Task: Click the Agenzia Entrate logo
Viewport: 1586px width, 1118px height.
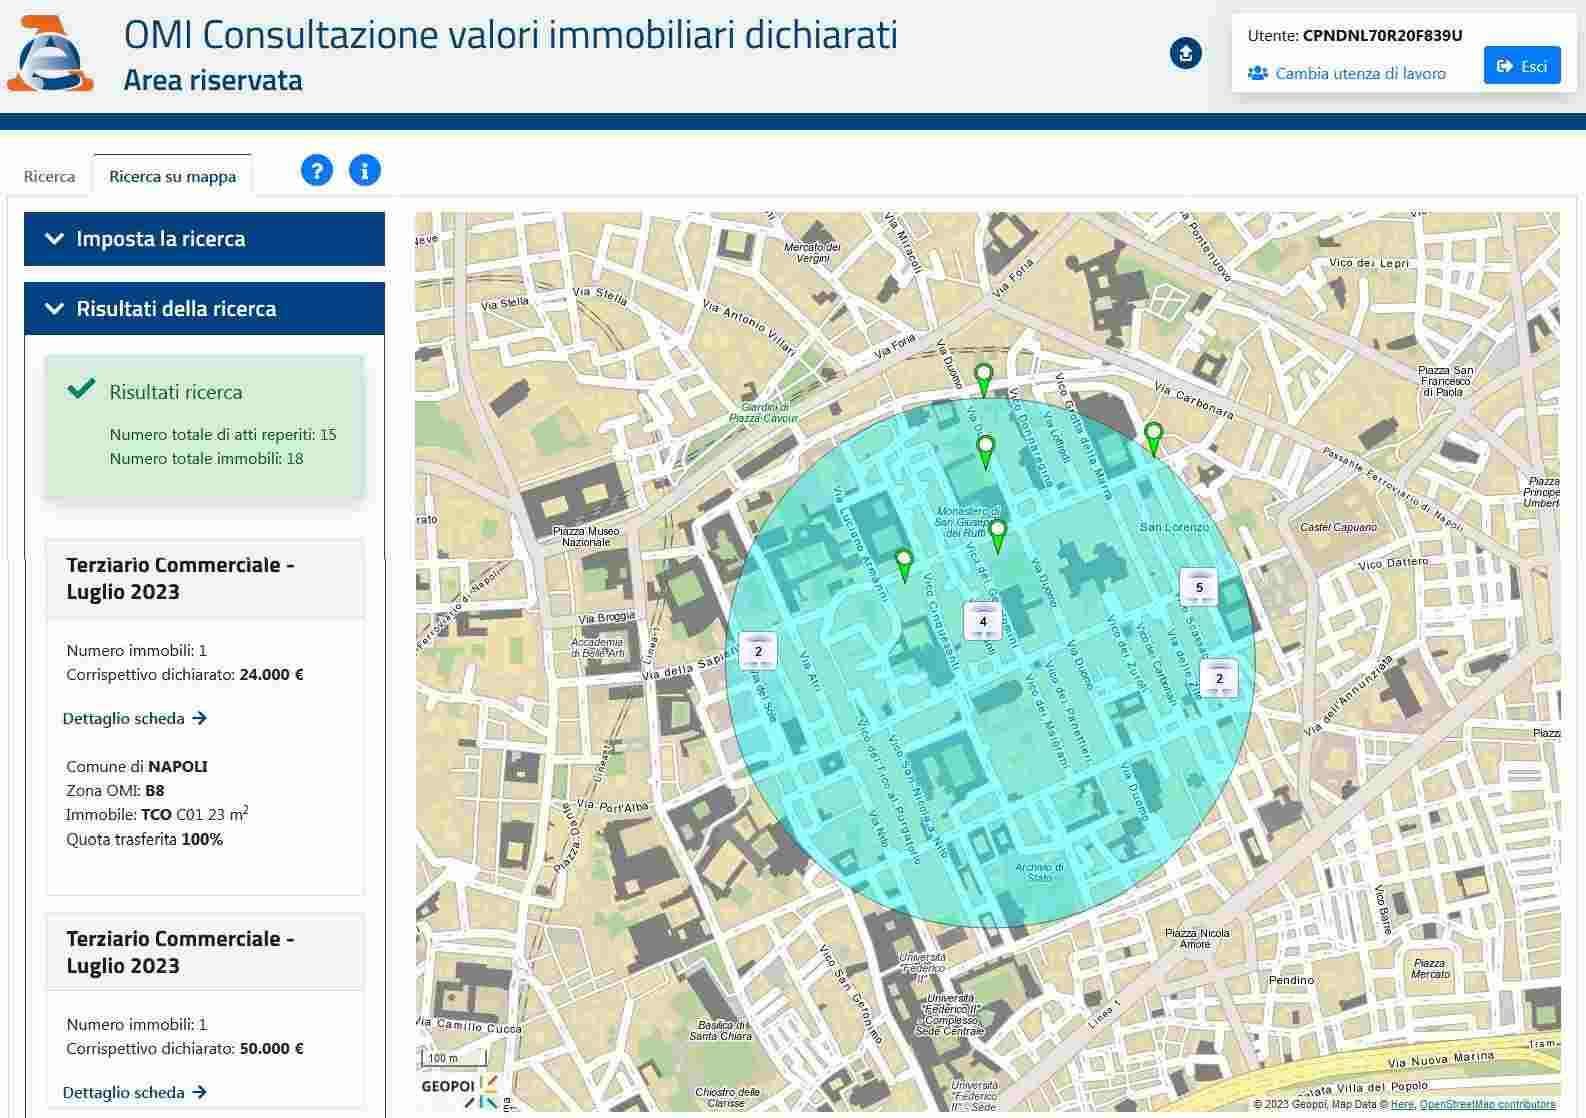Action: [50, 55]
